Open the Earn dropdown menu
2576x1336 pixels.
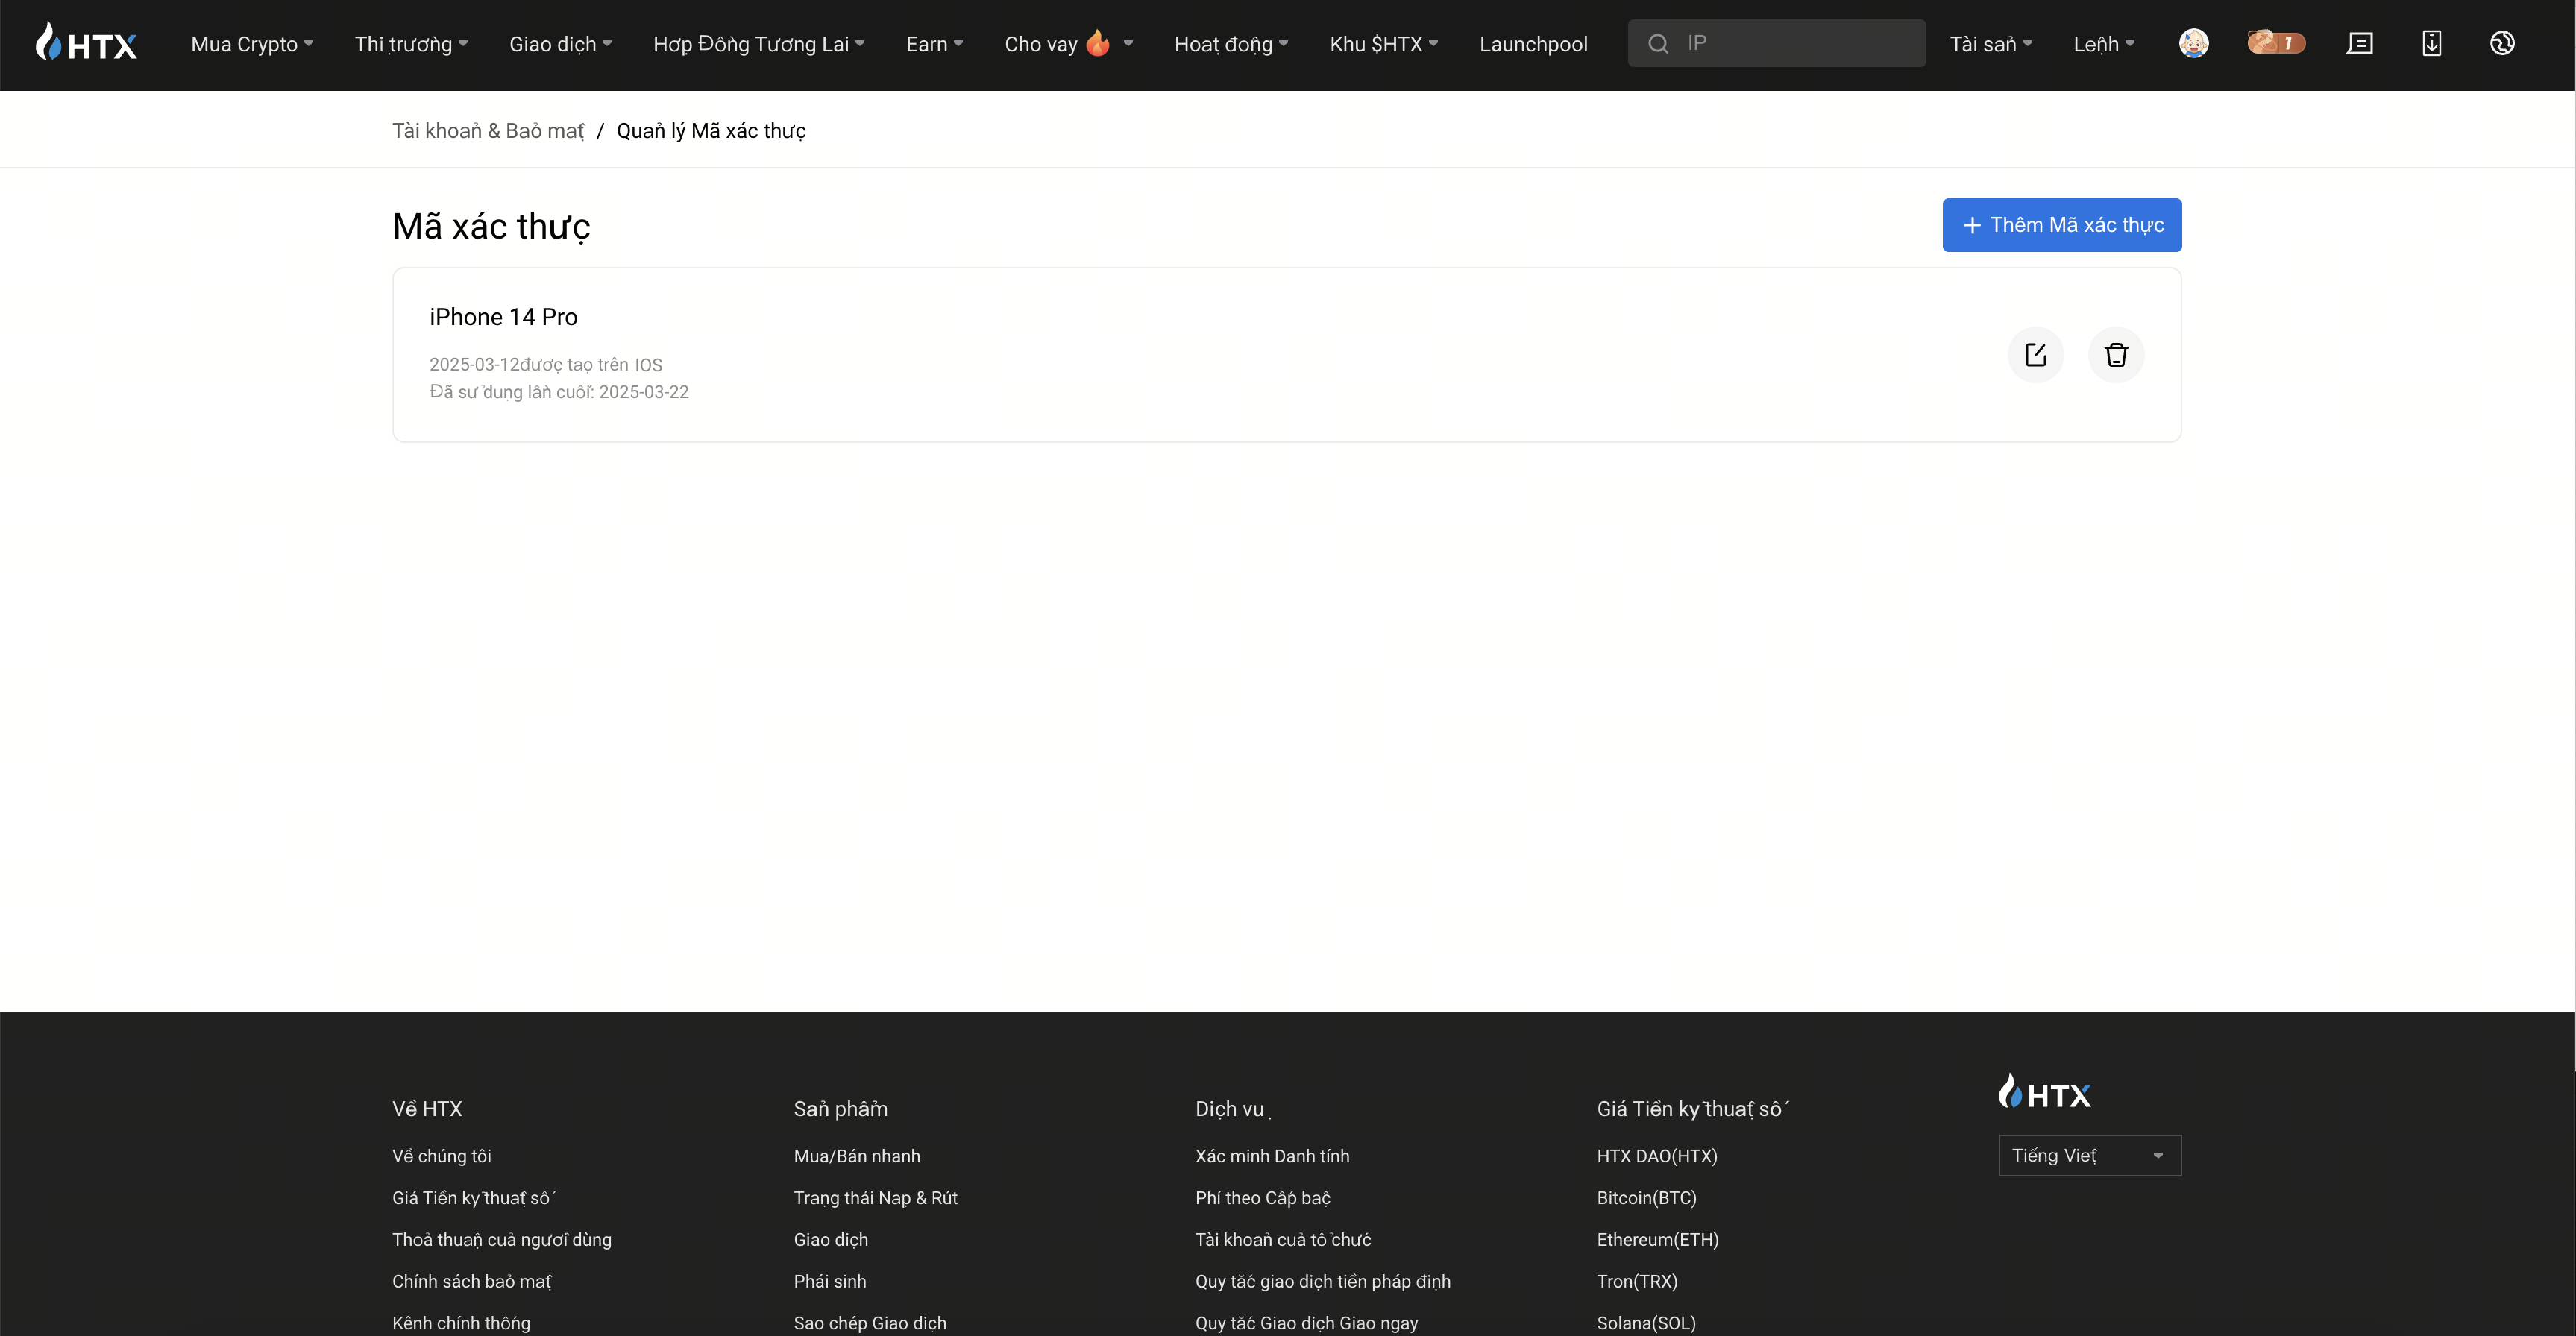click(x=934, y=44)
